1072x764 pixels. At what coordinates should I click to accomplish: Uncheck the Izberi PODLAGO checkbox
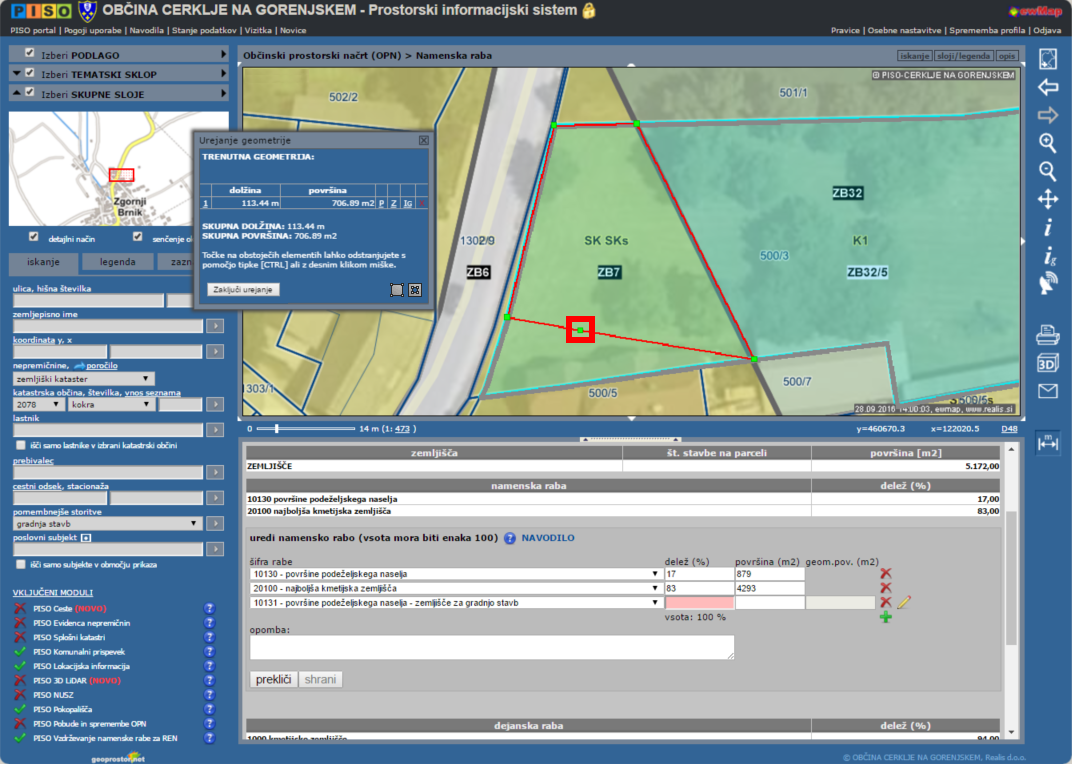click(x=29, y=53)
